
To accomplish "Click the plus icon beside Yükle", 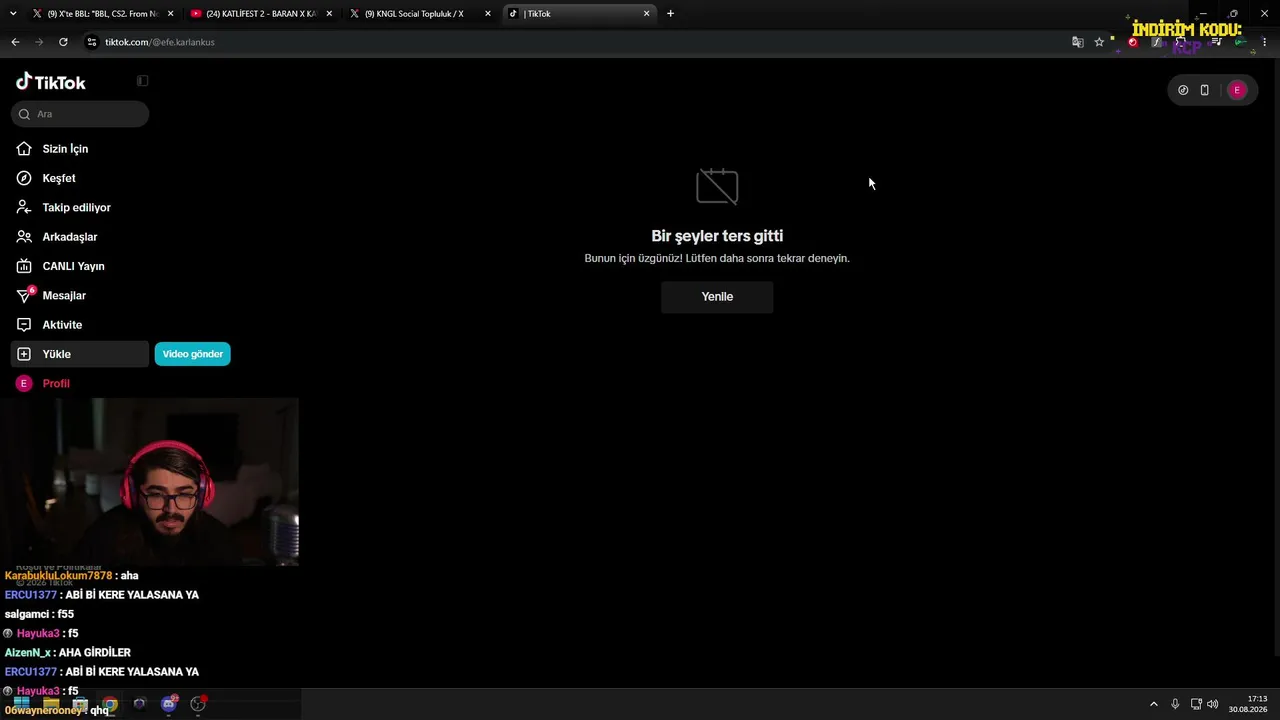I will point(24,354).
